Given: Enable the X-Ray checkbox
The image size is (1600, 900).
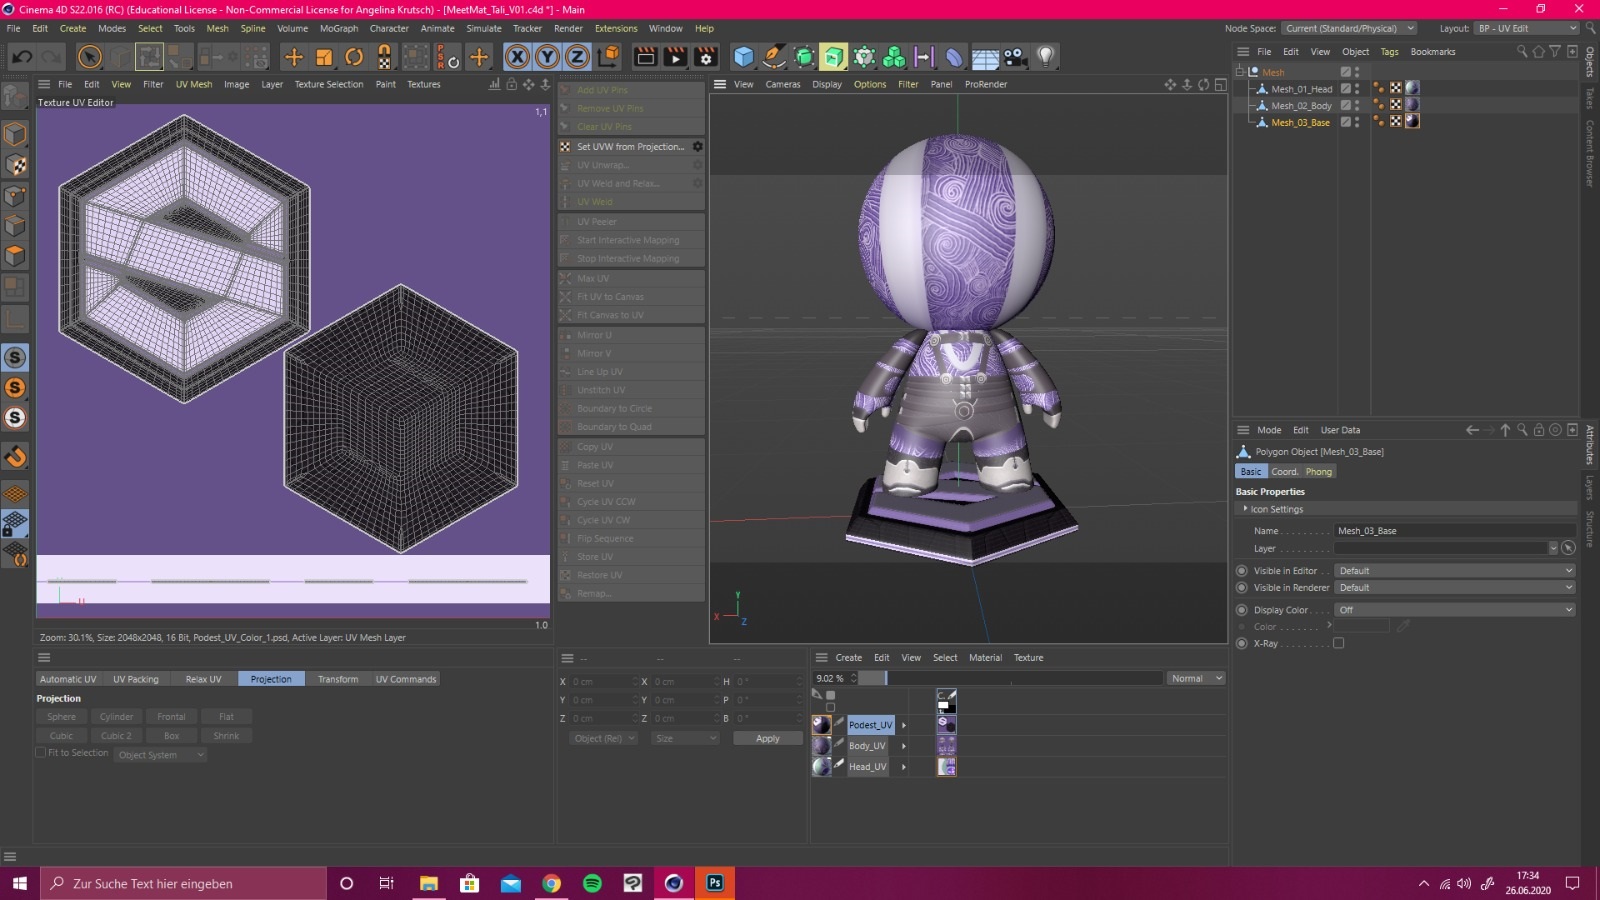Looking at the screenshot, I should tap(1338, 644).
